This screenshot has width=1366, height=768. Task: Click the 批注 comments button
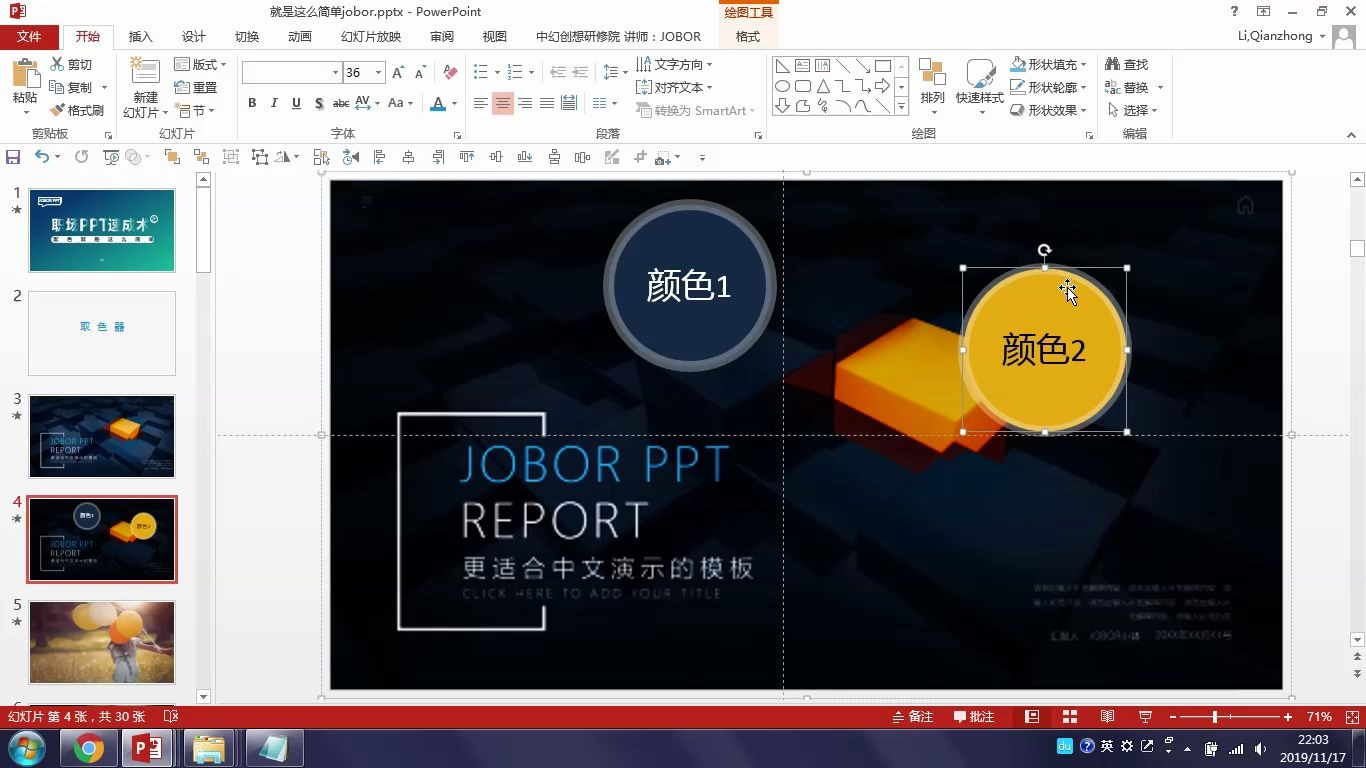(x=973, y=716)
